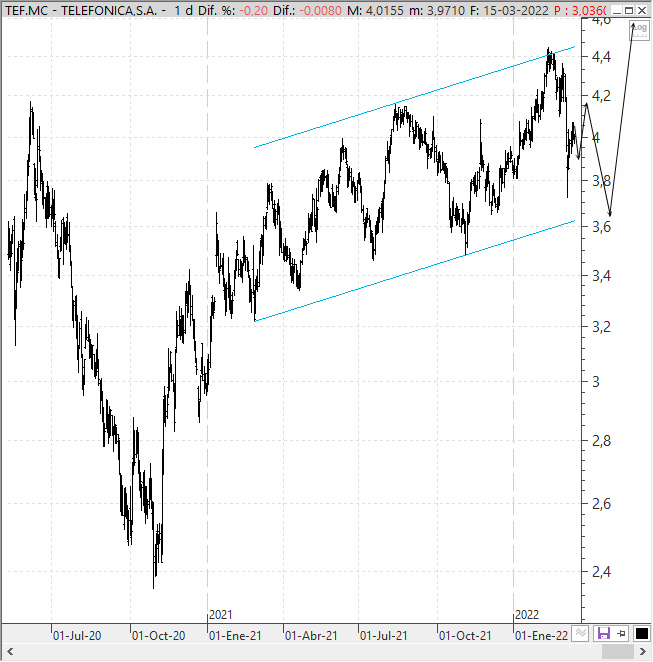Click the horizontal scrollbar thumb

tap(618, 652)
